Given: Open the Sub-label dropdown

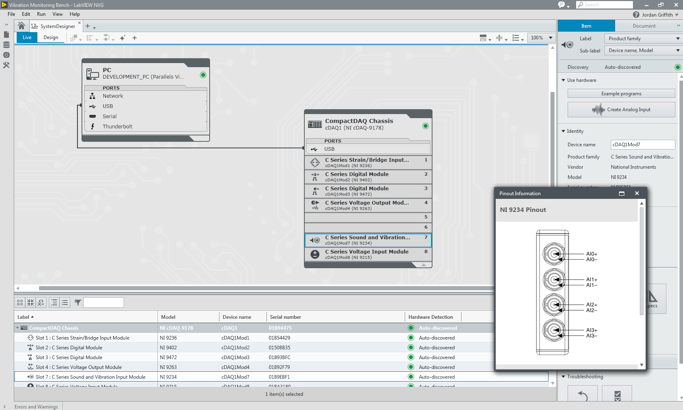Looking at the screenshot, I should point(643,50).
